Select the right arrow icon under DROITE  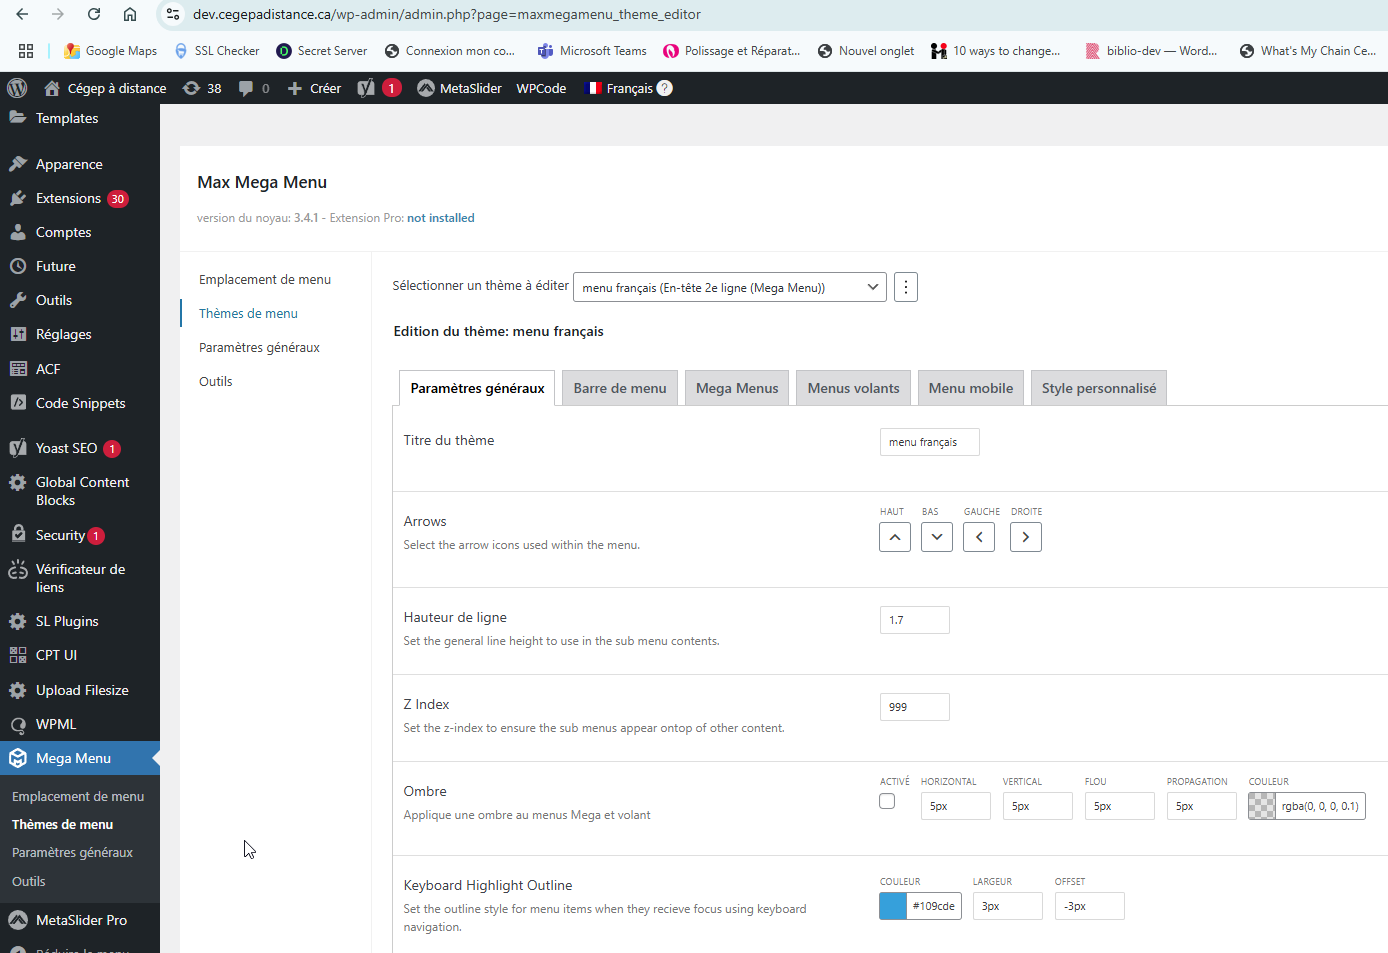point(1025,537)
